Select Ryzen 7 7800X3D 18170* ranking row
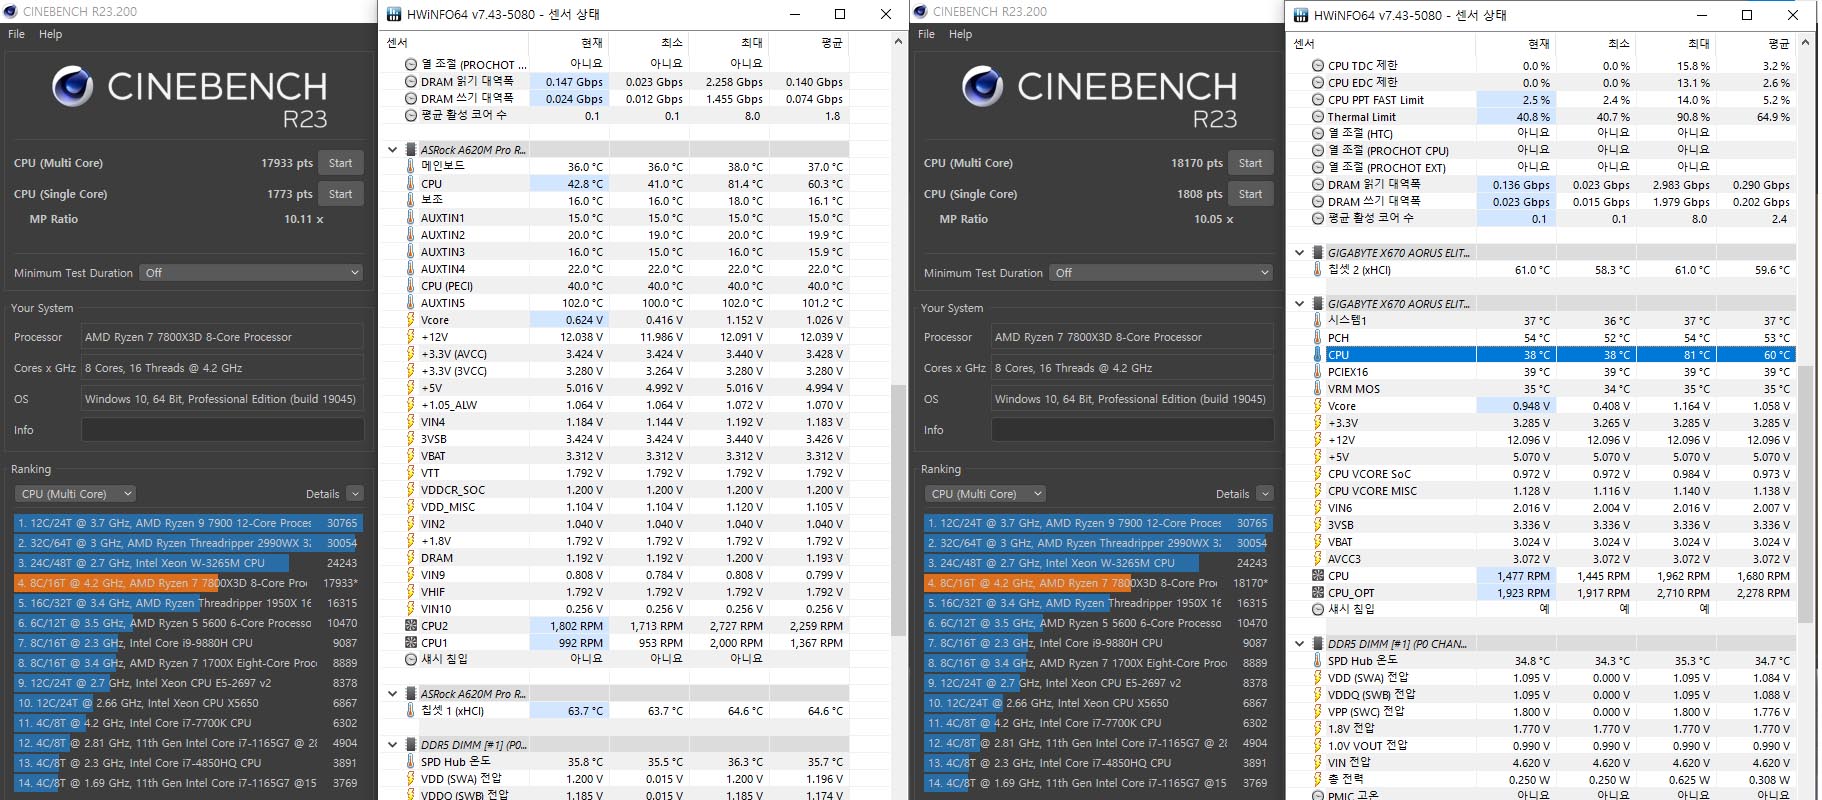Viewport: 1822px width, 800px height. point(1098,583)
